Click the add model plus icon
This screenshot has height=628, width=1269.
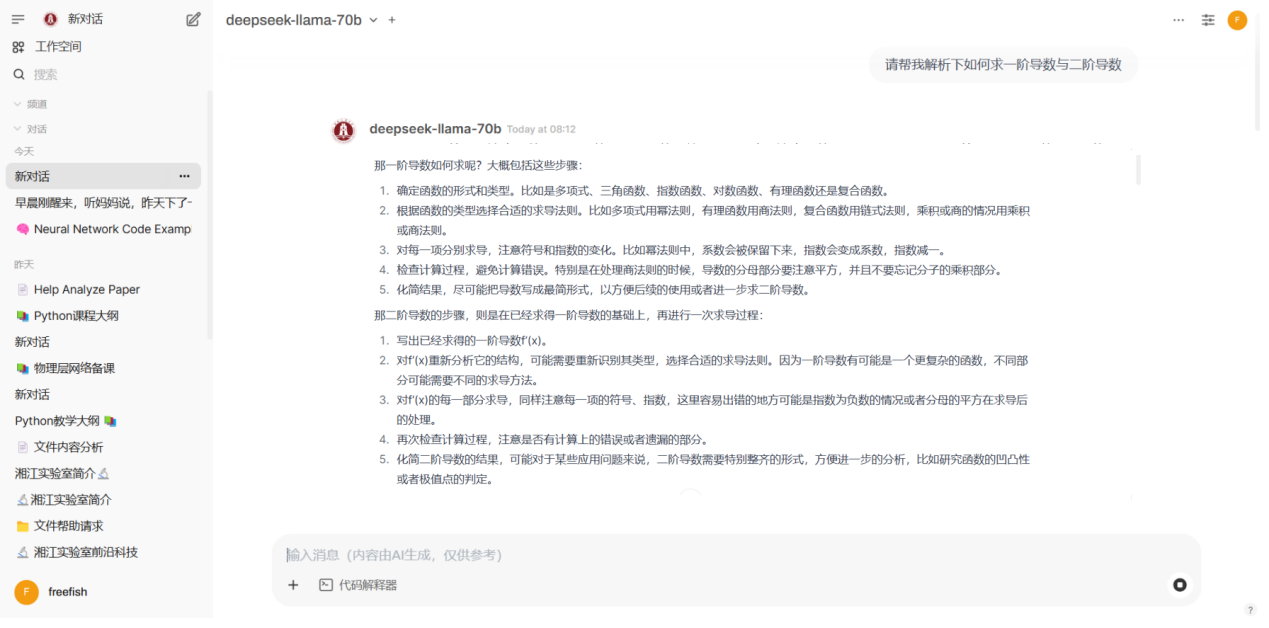pos(392,20)
